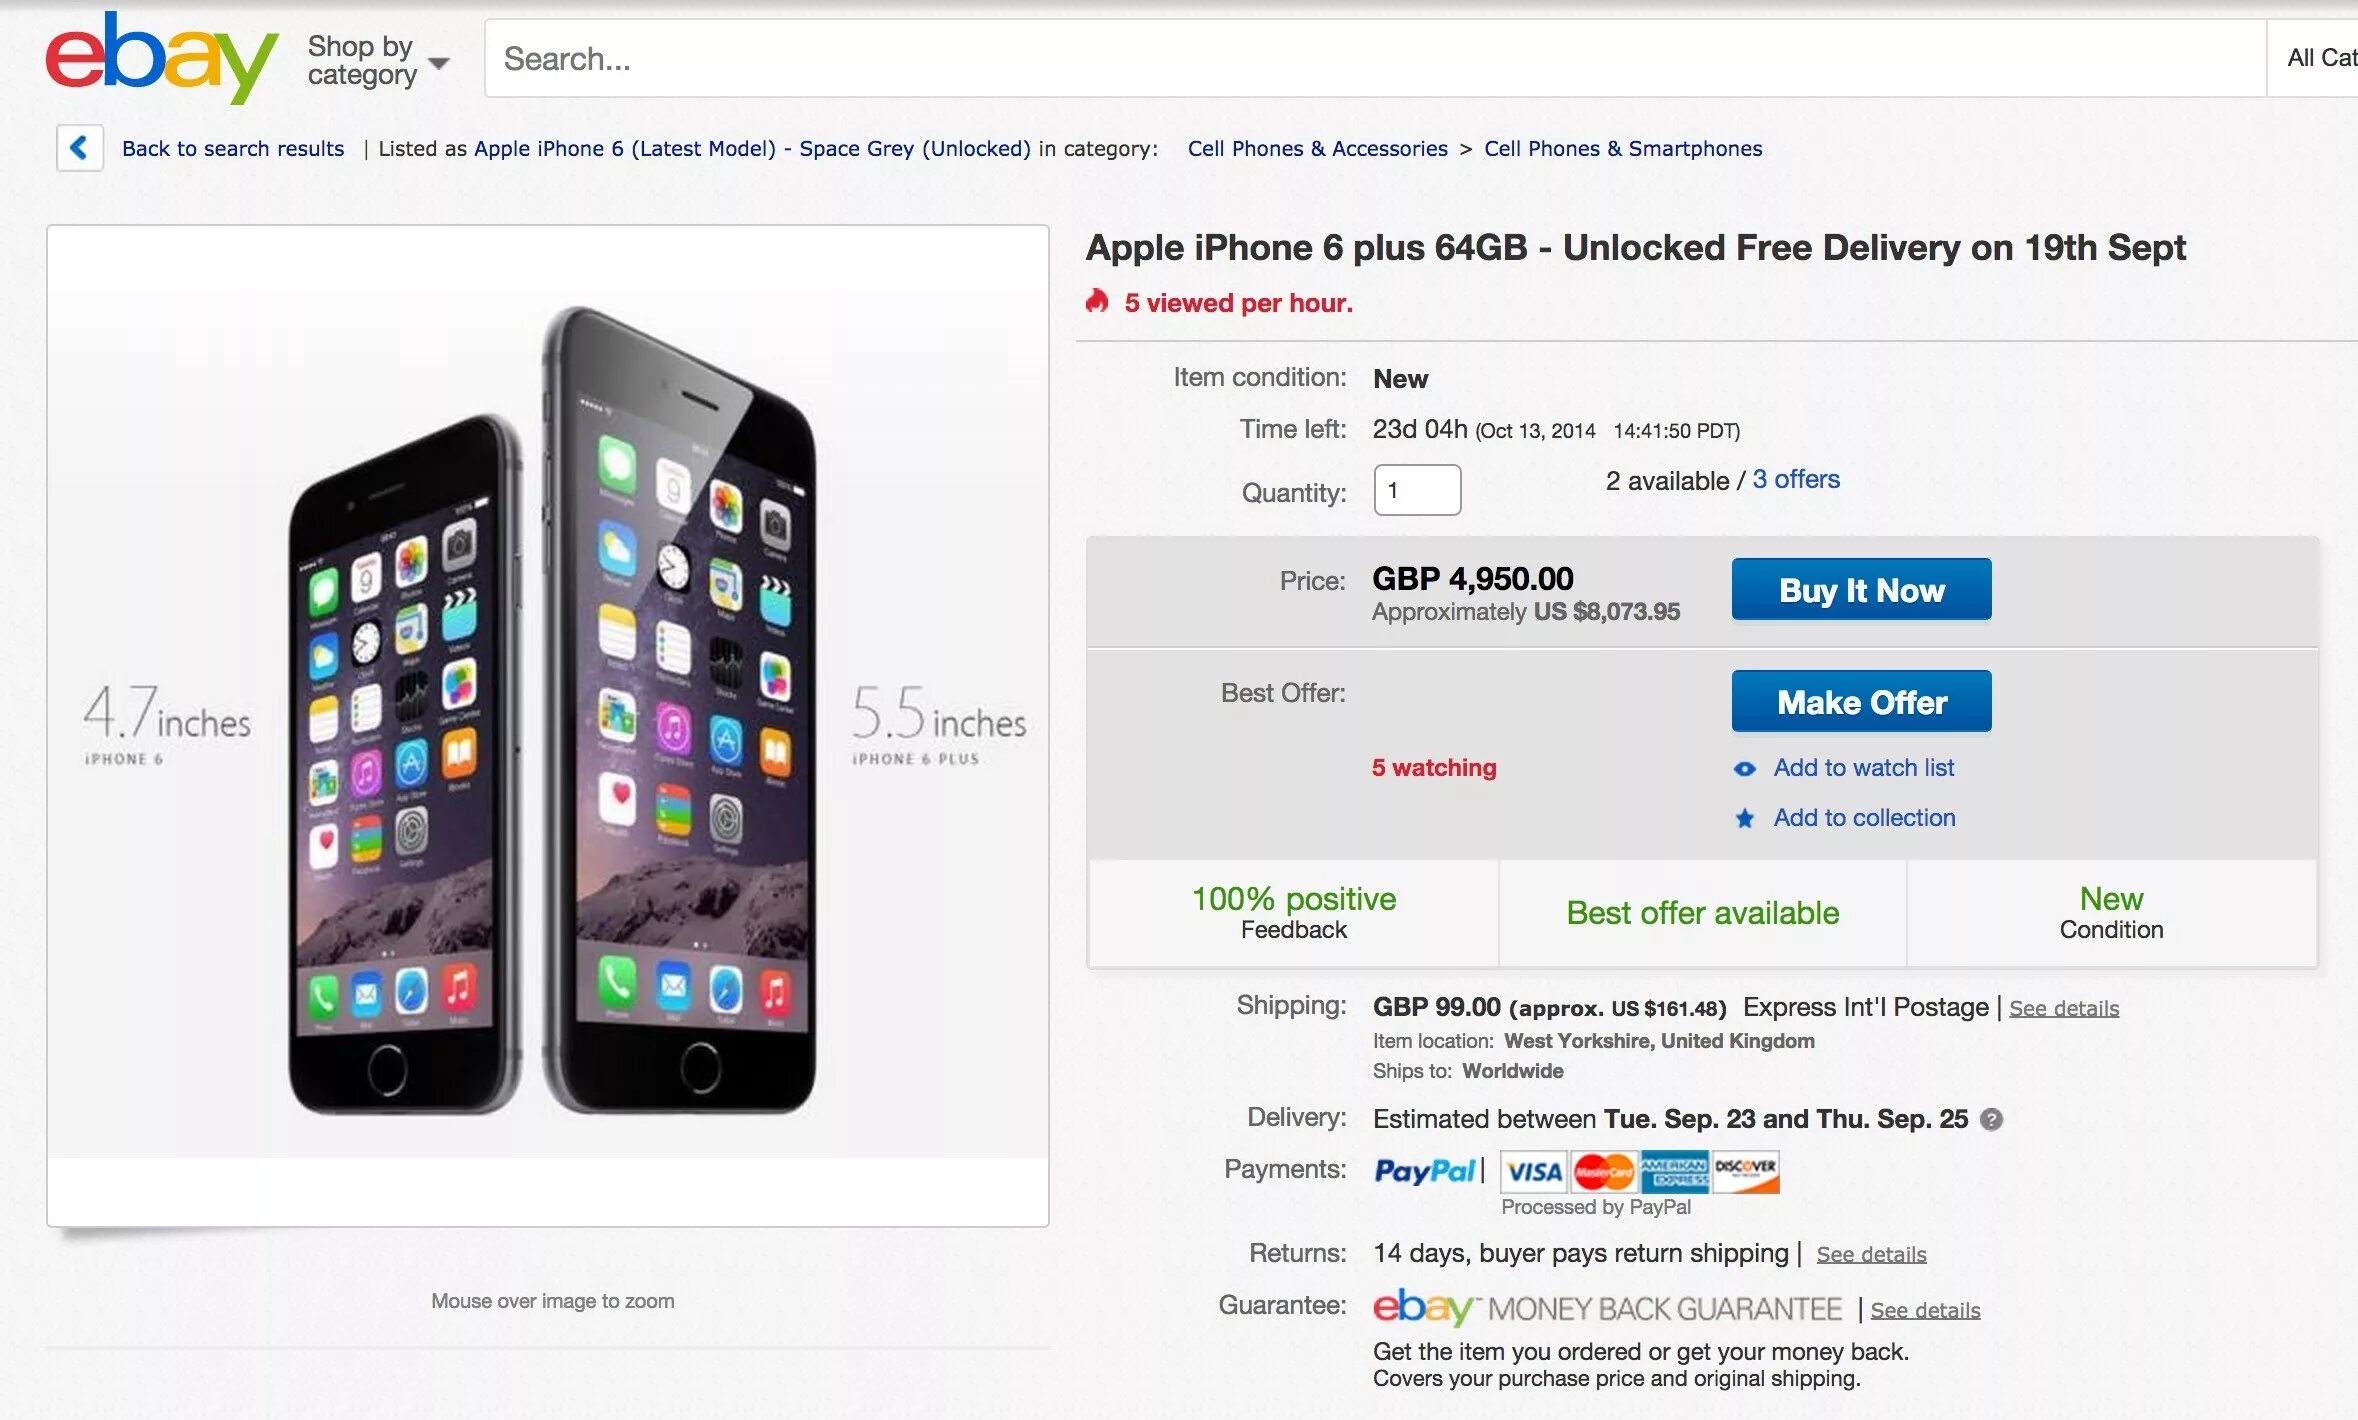Image resolution: width=2358 pixels, height=1420 pixels.
Task: Click into the Search box
Action: (1370, 58)
